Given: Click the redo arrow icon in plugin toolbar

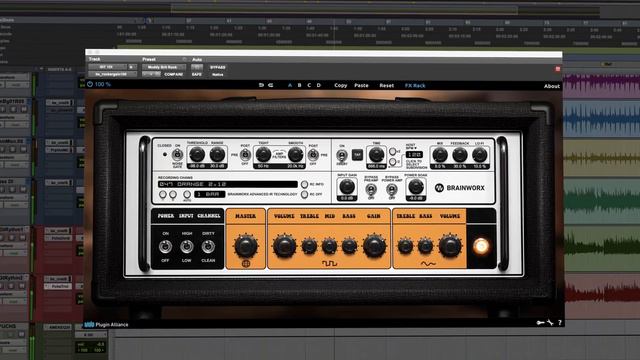Looking at the screenshot, I should tap(271, 85).
